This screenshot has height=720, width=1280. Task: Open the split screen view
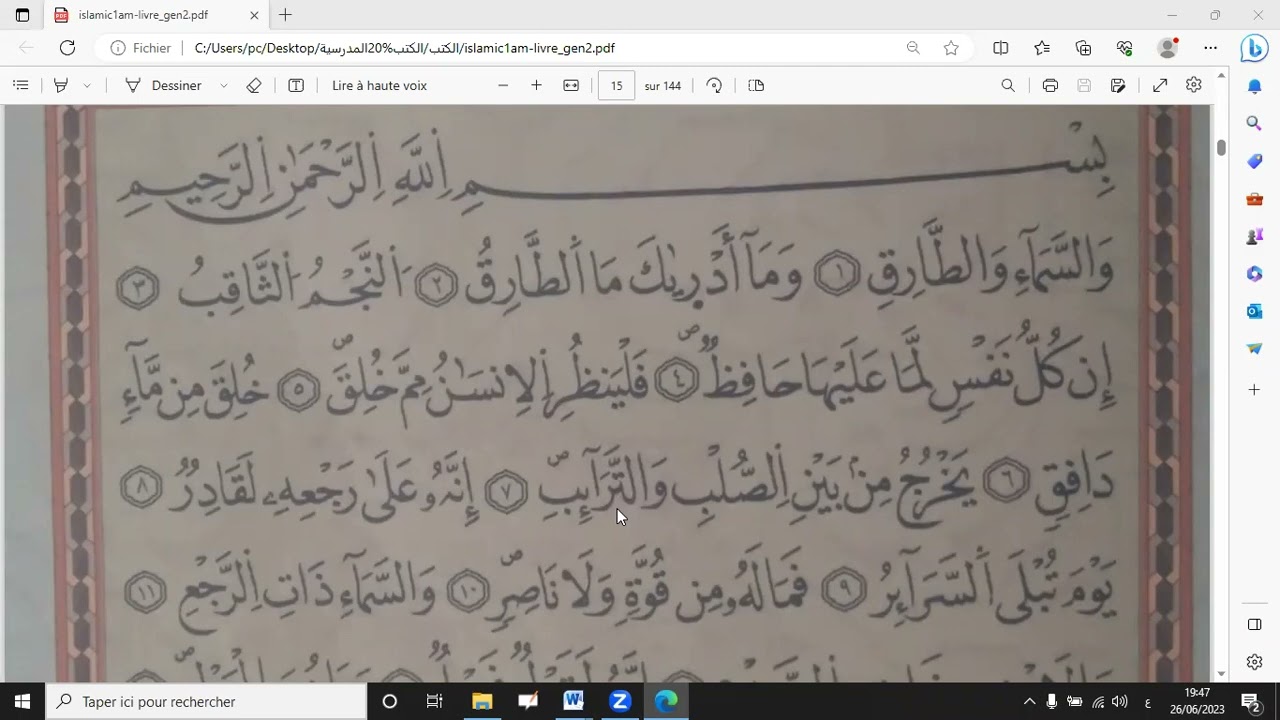tap(1000, 48)
